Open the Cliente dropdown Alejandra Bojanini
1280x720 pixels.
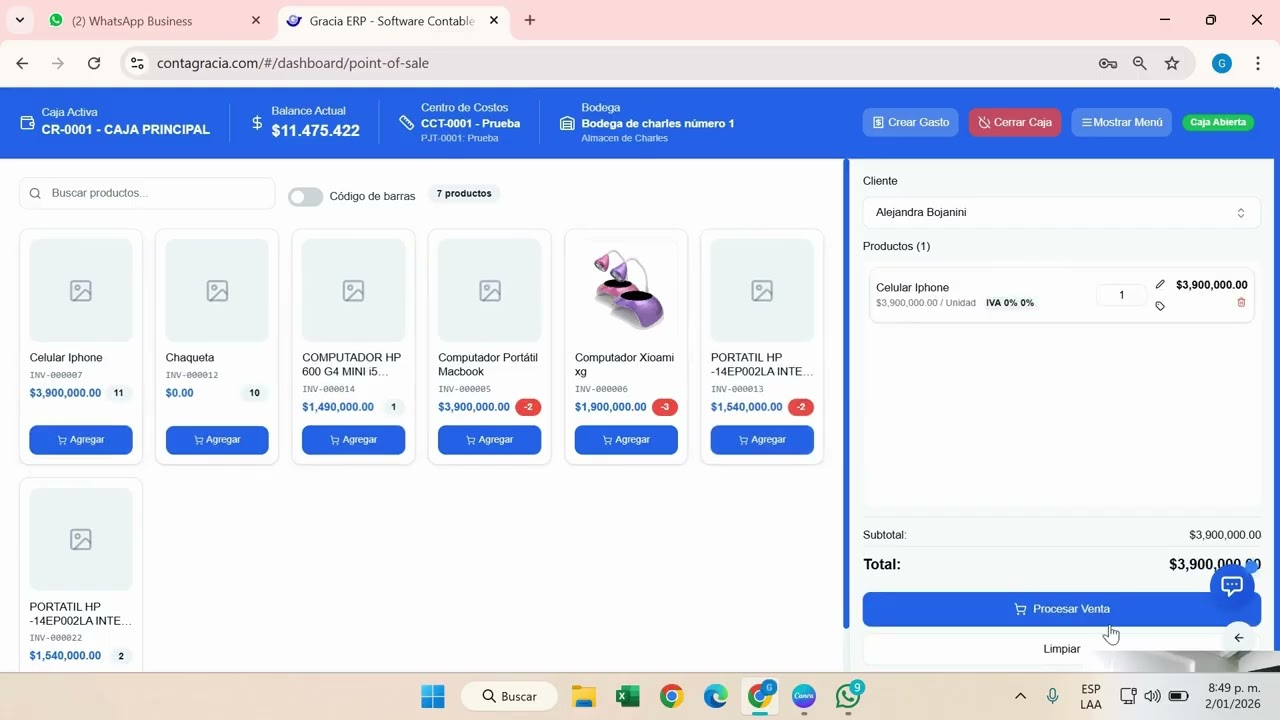pyautogui.click(x=1061, y=212)
